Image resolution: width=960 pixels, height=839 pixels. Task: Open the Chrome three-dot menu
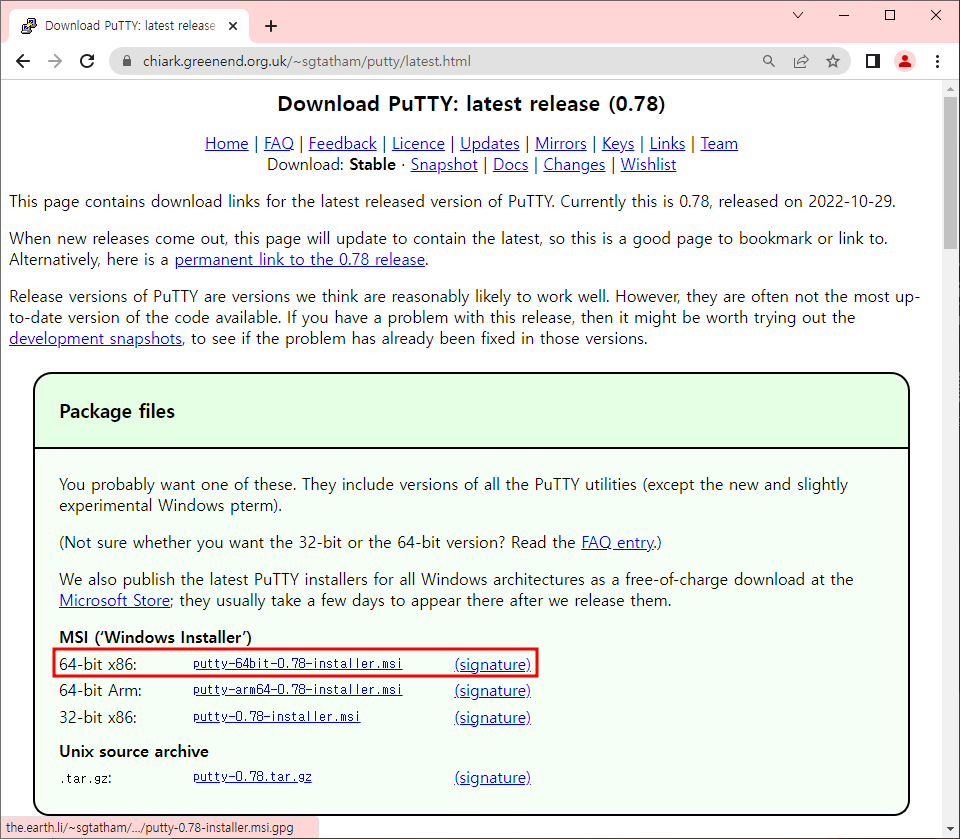tap(937, 61)
